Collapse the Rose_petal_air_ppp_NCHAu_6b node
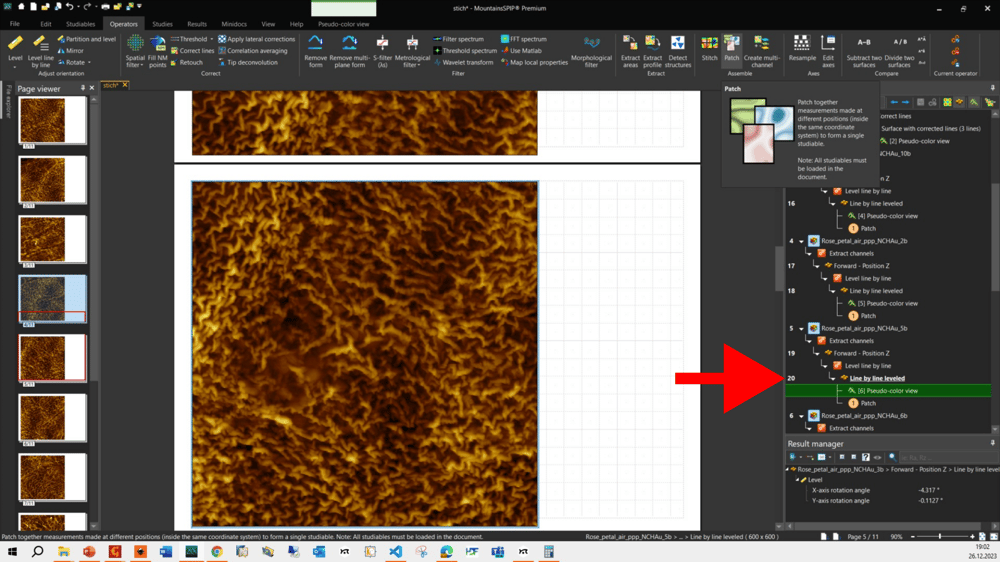The height and width of the screenshot is (562, 1000). click(802, 416)
